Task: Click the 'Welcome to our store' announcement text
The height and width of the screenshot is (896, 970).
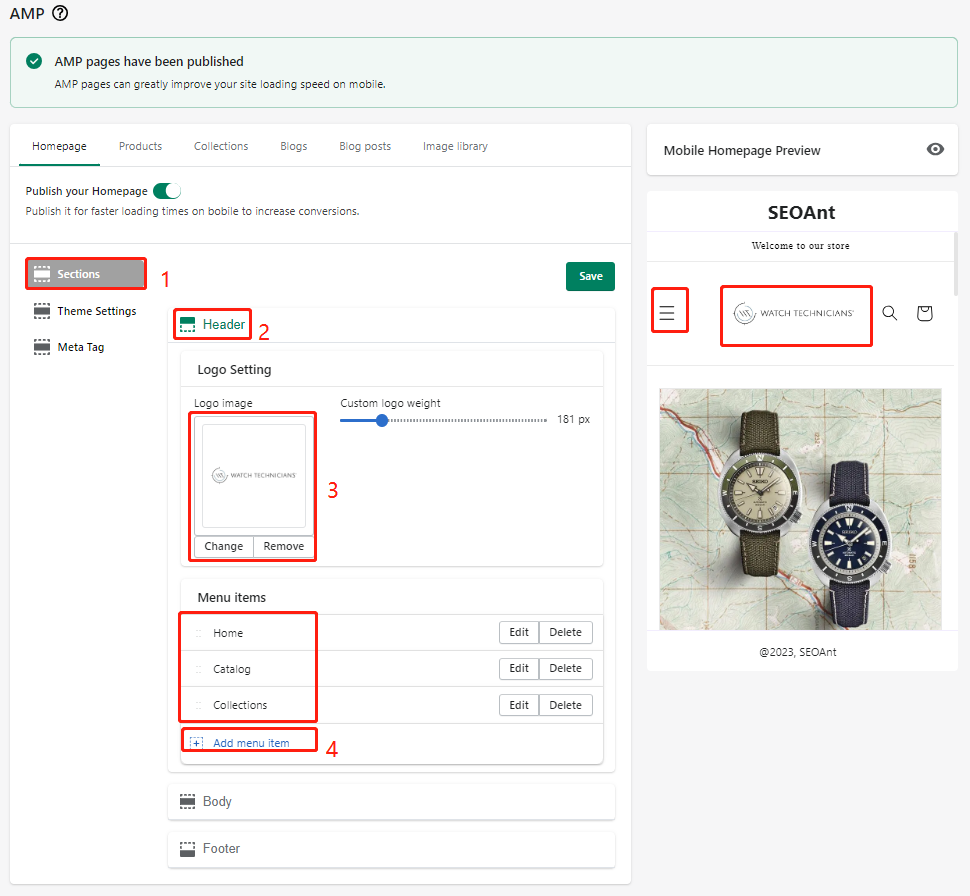Action: (800, 246)
